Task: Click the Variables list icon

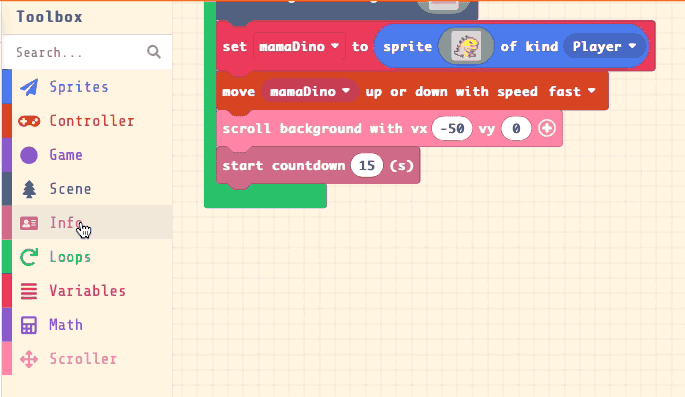Action: pyautogui.click(x=29, y=291)
